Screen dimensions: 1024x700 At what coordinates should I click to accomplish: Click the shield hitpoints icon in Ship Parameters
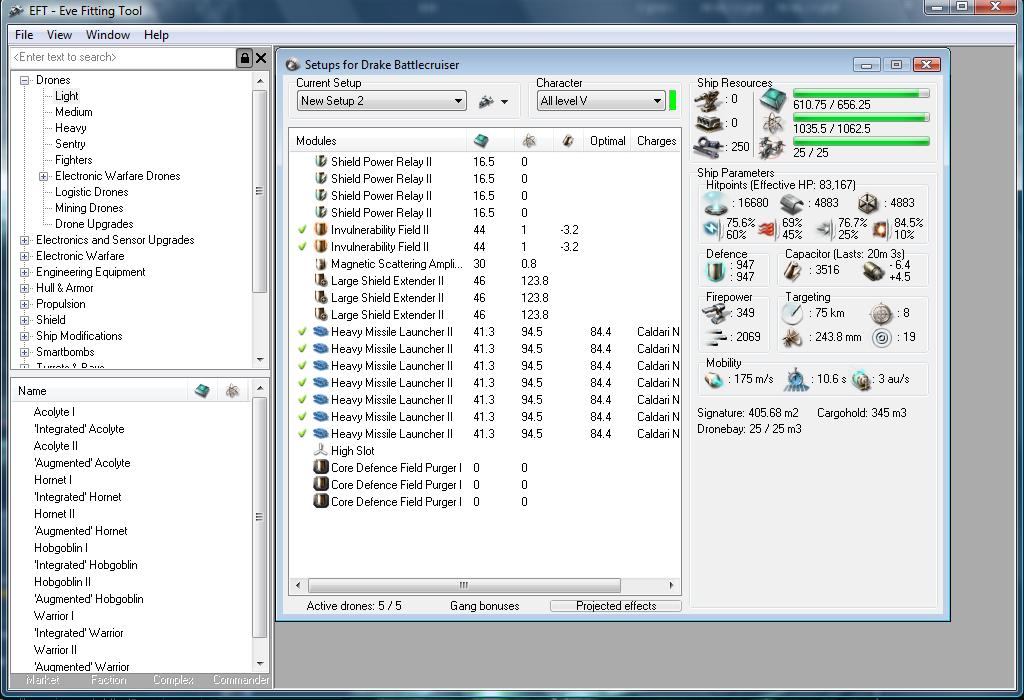716,203
